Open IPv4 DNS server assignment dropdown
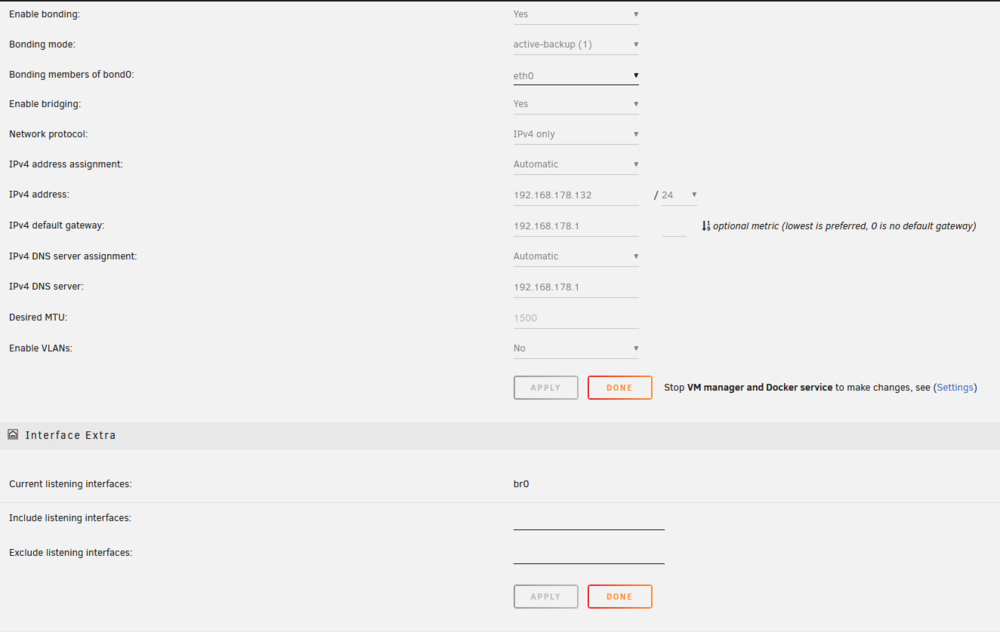Screen dimensions: 1000x632 tap(576, 256)
